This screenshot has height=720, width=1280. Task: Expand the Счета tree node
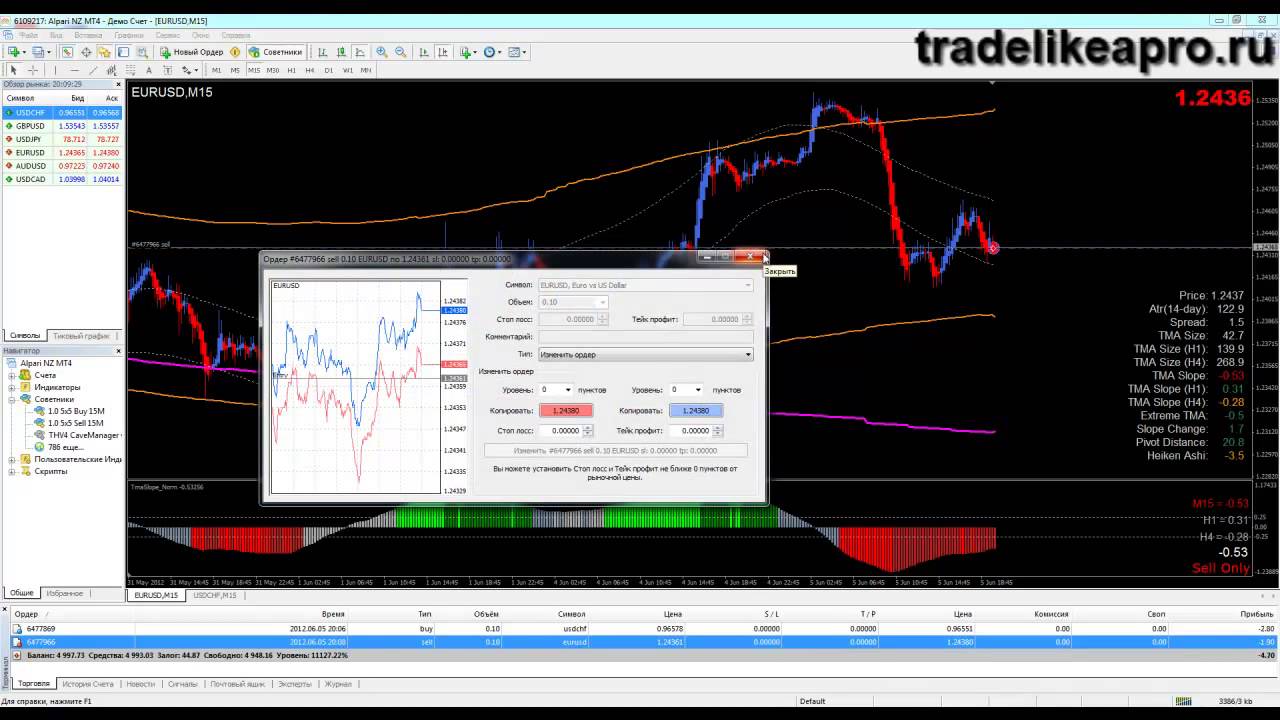click(12, 375)
